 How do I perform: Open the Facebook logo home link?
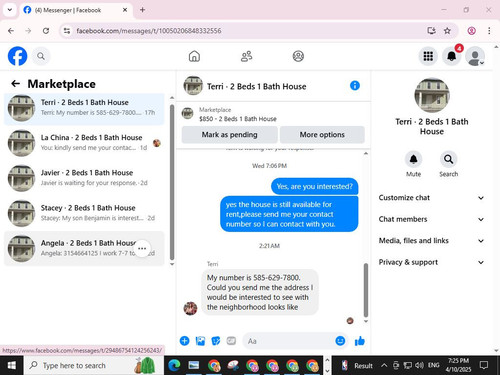[17, 56]
